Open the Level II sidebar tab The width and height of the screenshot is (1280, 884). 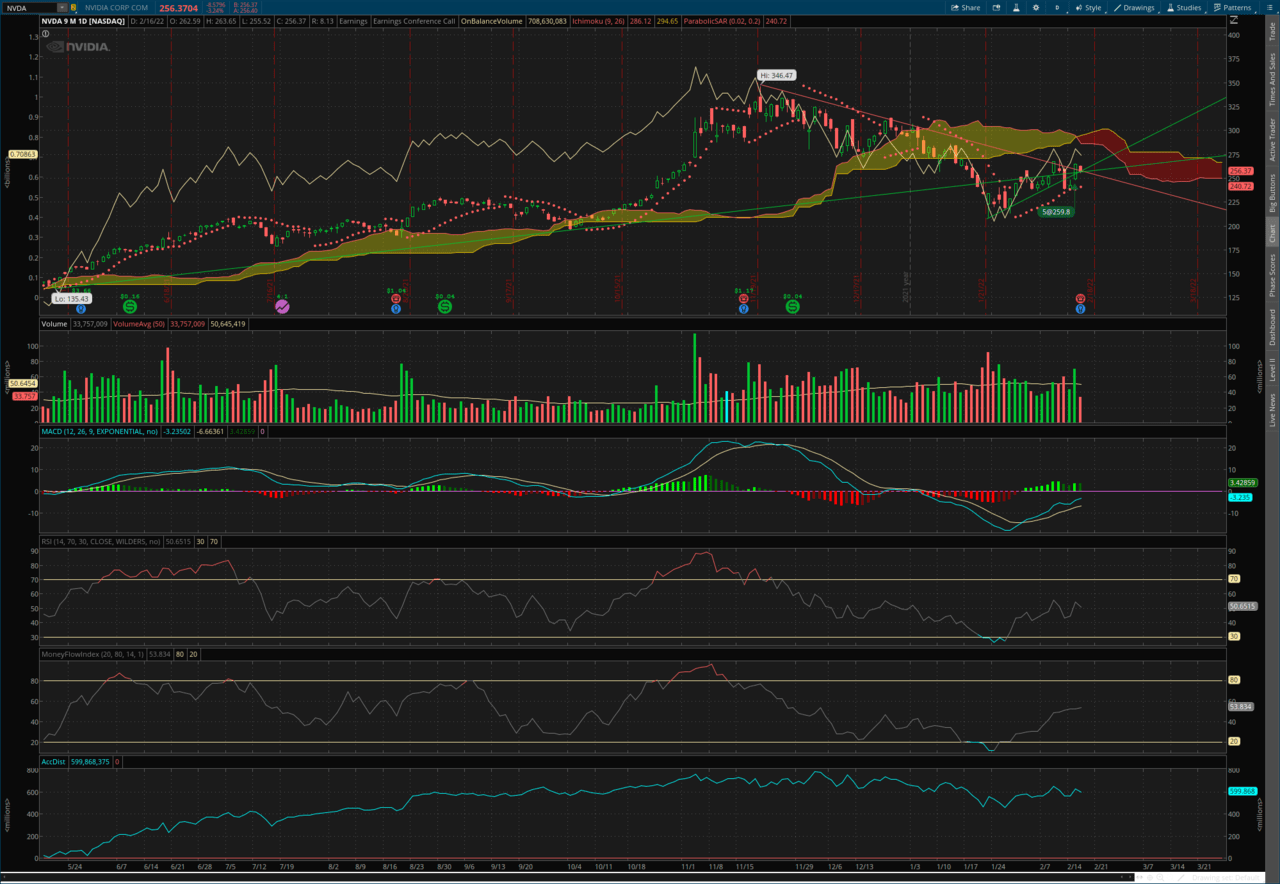[x=1272, y=369]
